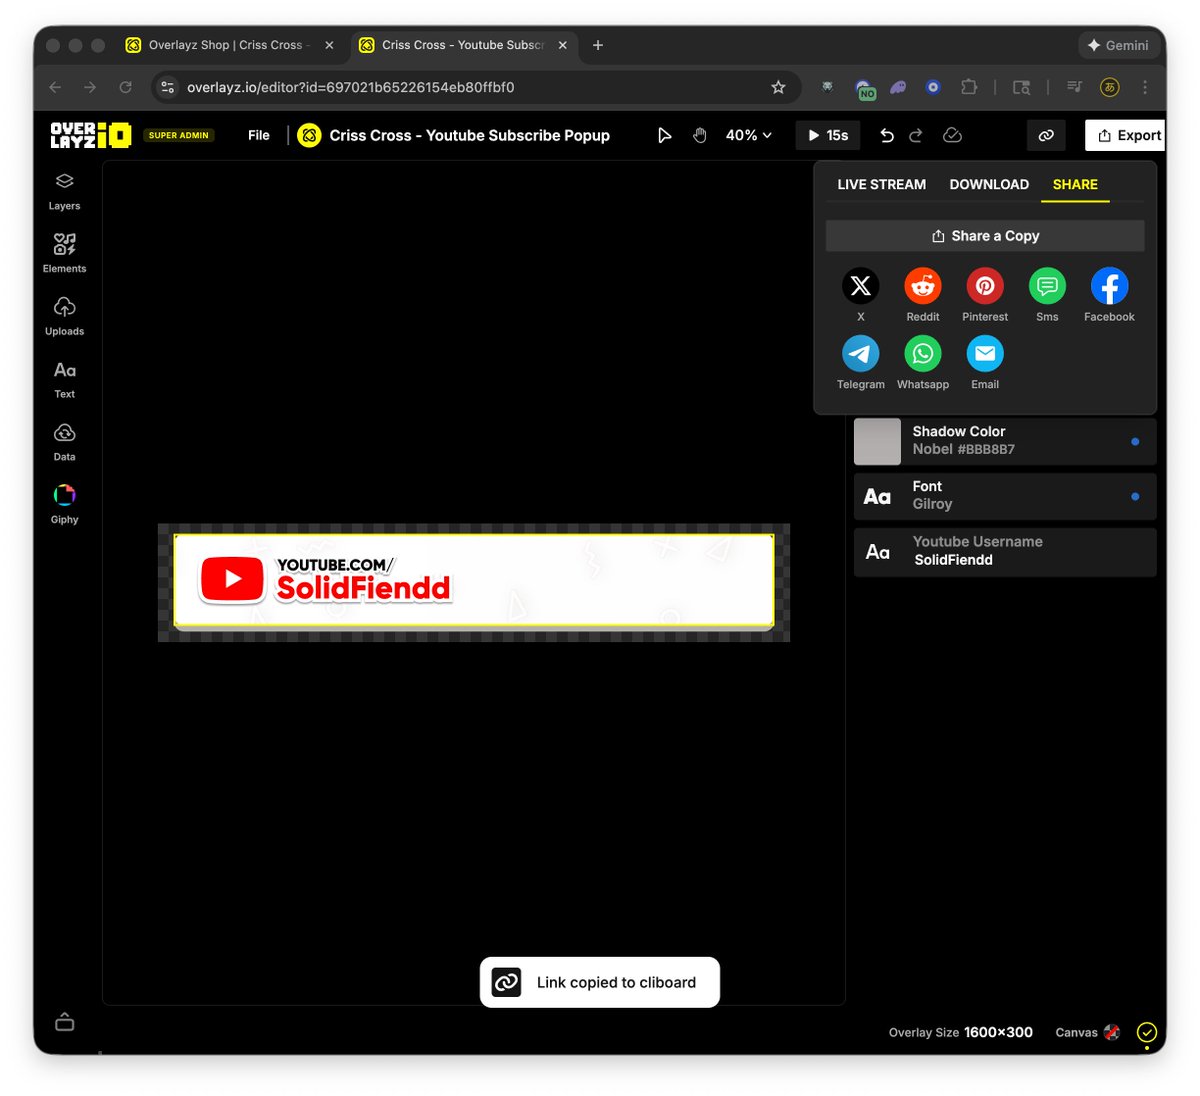This screenshot has width=1200, height=1096.
Task: Switch to the DOWNLOAD tab
Action: point(989,184)
